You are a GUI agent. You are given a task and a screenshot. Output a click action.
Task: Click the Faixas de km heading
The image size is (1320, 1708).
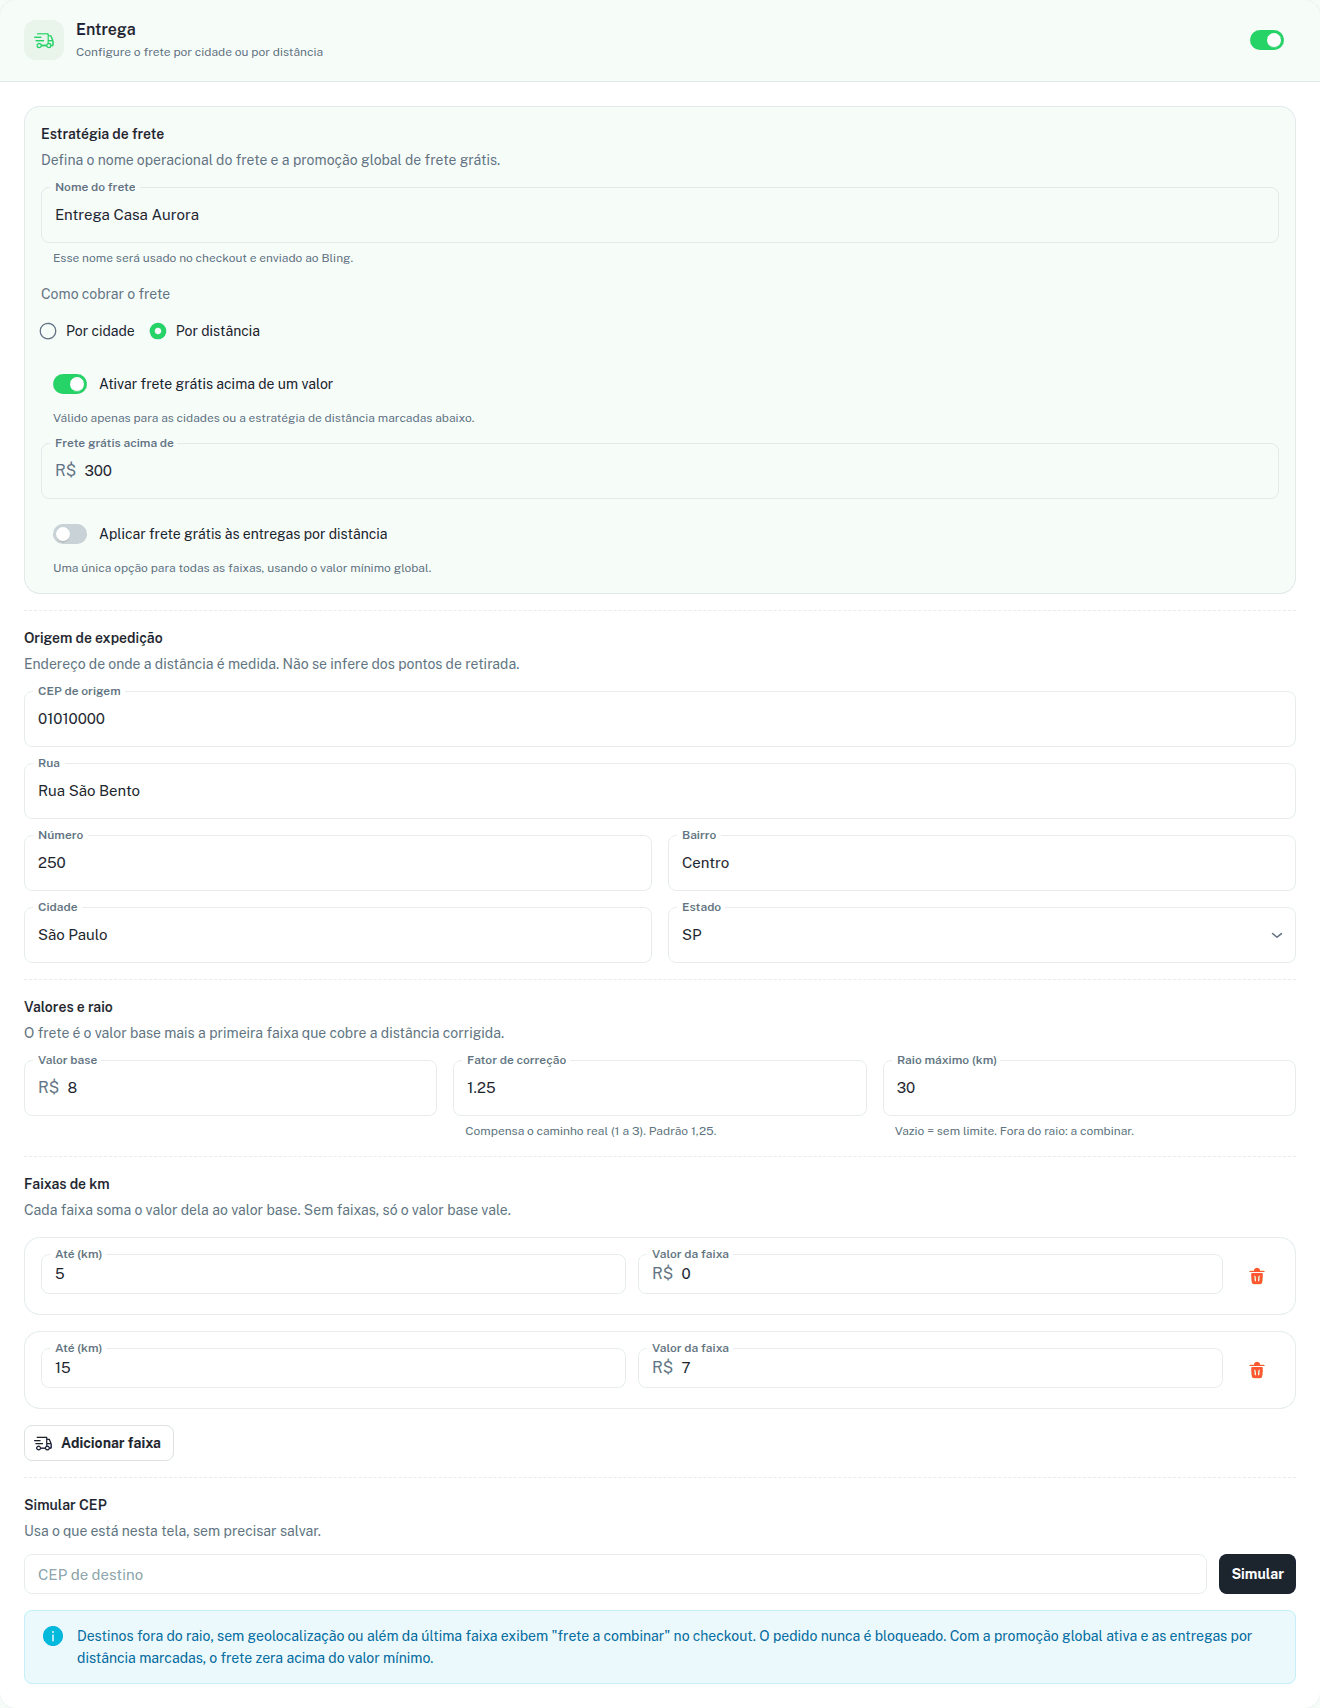point(67,1184)
